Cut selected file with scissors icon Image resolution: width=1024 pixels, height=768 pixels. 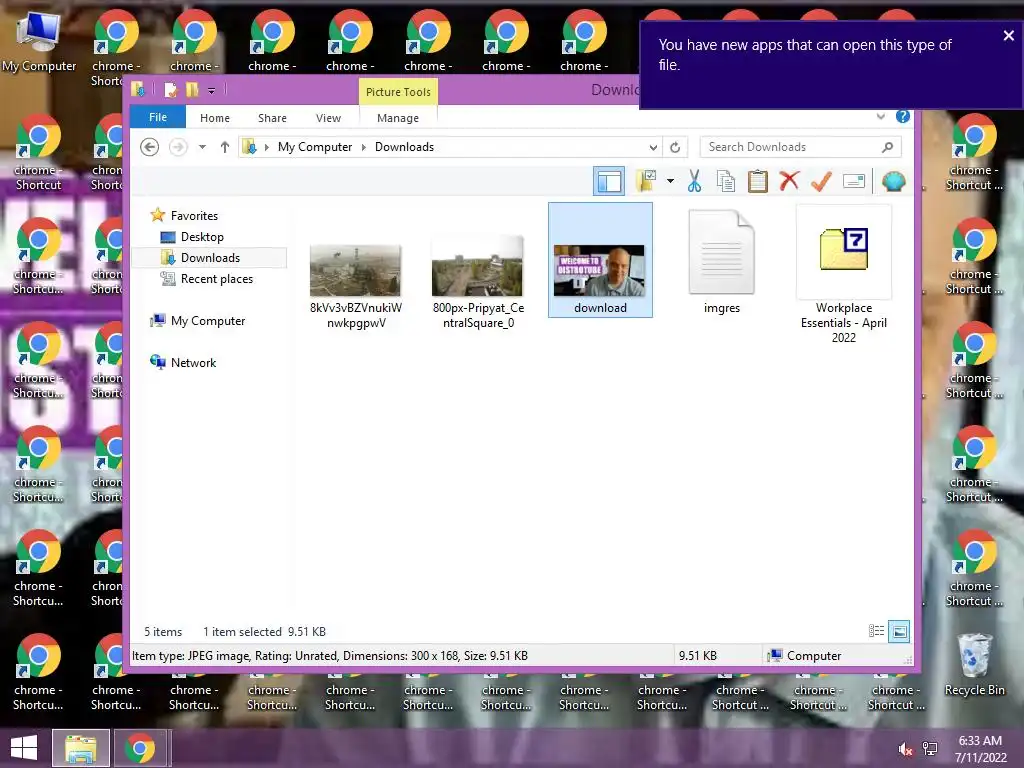694,181
